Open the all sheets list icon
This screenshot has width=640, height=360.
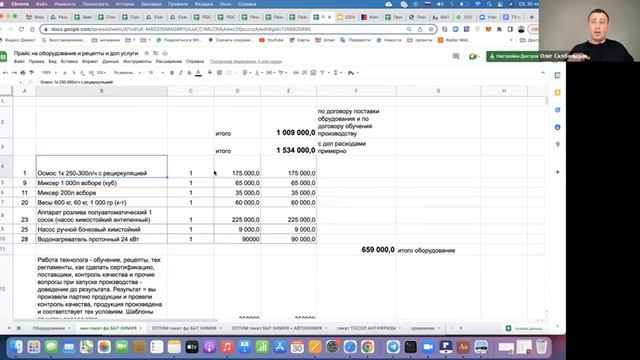coord(19,328)
